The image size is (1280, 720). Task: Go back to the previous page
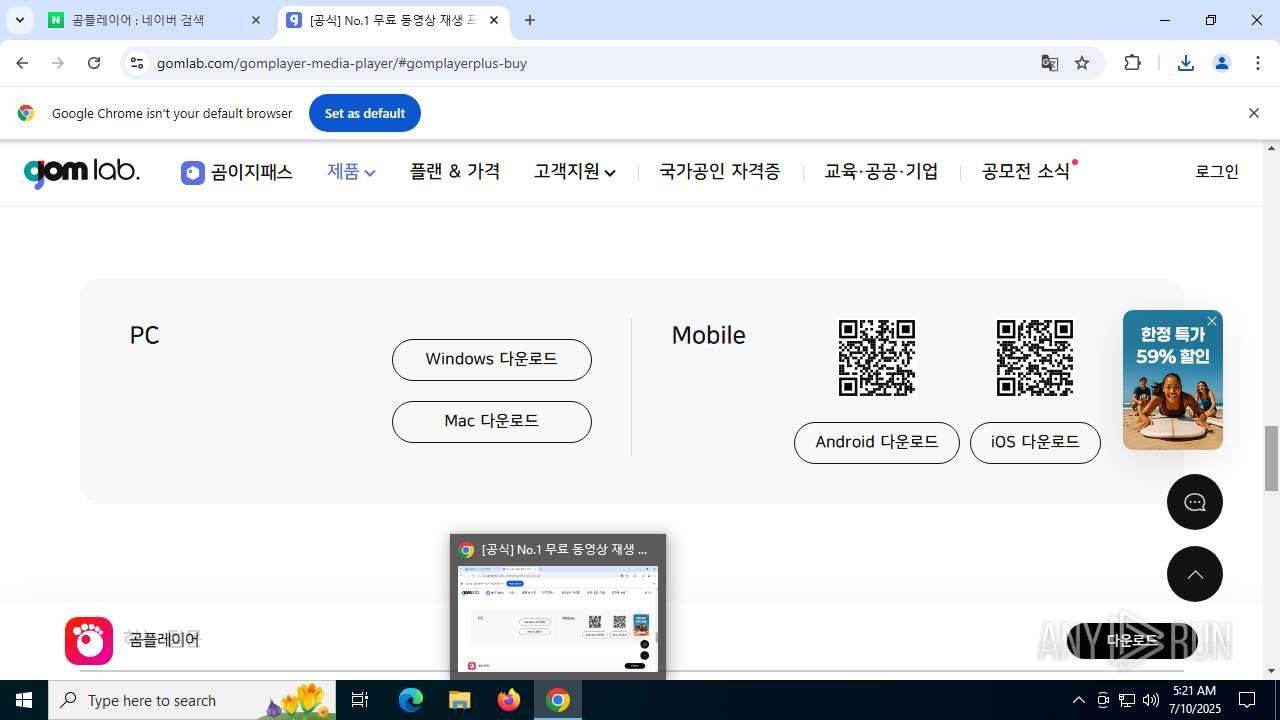[x=22, y=63]
